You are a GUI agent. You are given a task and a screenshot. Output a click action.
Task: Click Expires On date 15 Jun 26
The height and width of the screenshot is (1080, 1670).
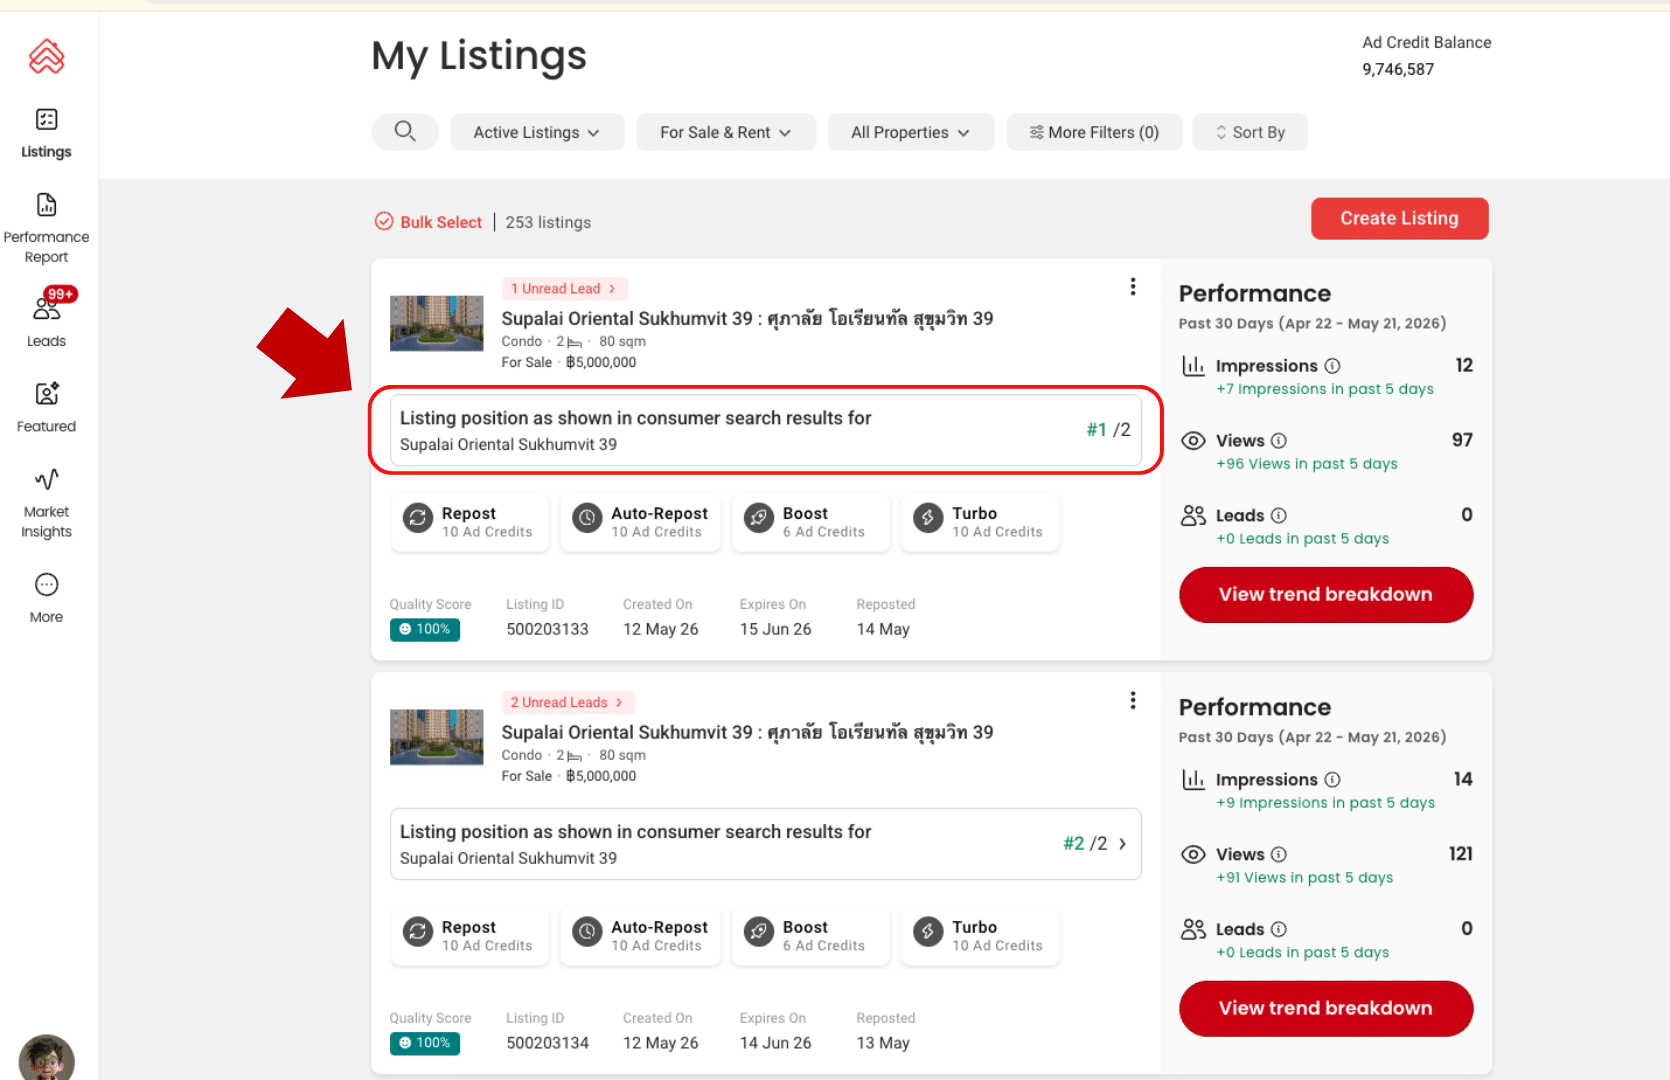pos(775,630)
